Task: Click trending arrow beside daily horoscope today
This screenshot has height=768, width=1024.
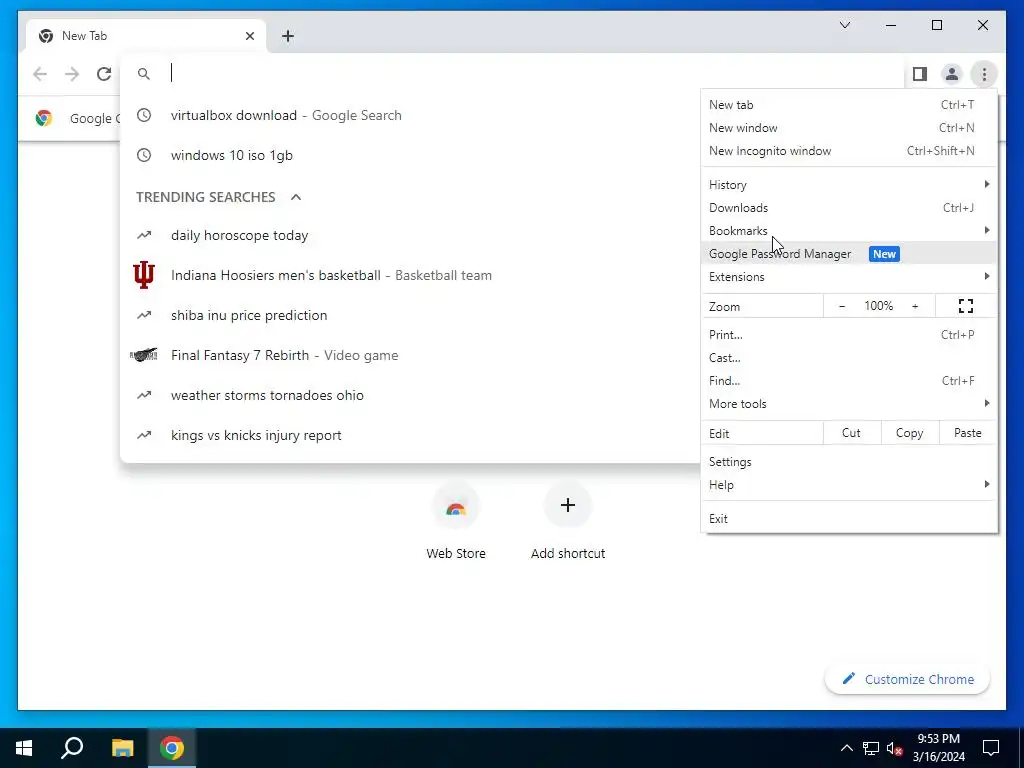Action: pyautogui.click(x=144, y=235)
